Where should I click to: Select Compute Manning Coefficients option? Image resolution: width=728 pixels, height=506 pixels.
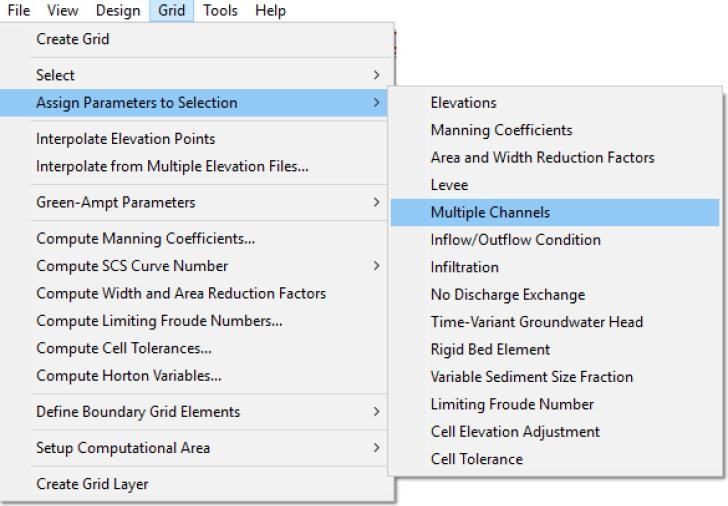pyautogui.click(x=146, y=238)
